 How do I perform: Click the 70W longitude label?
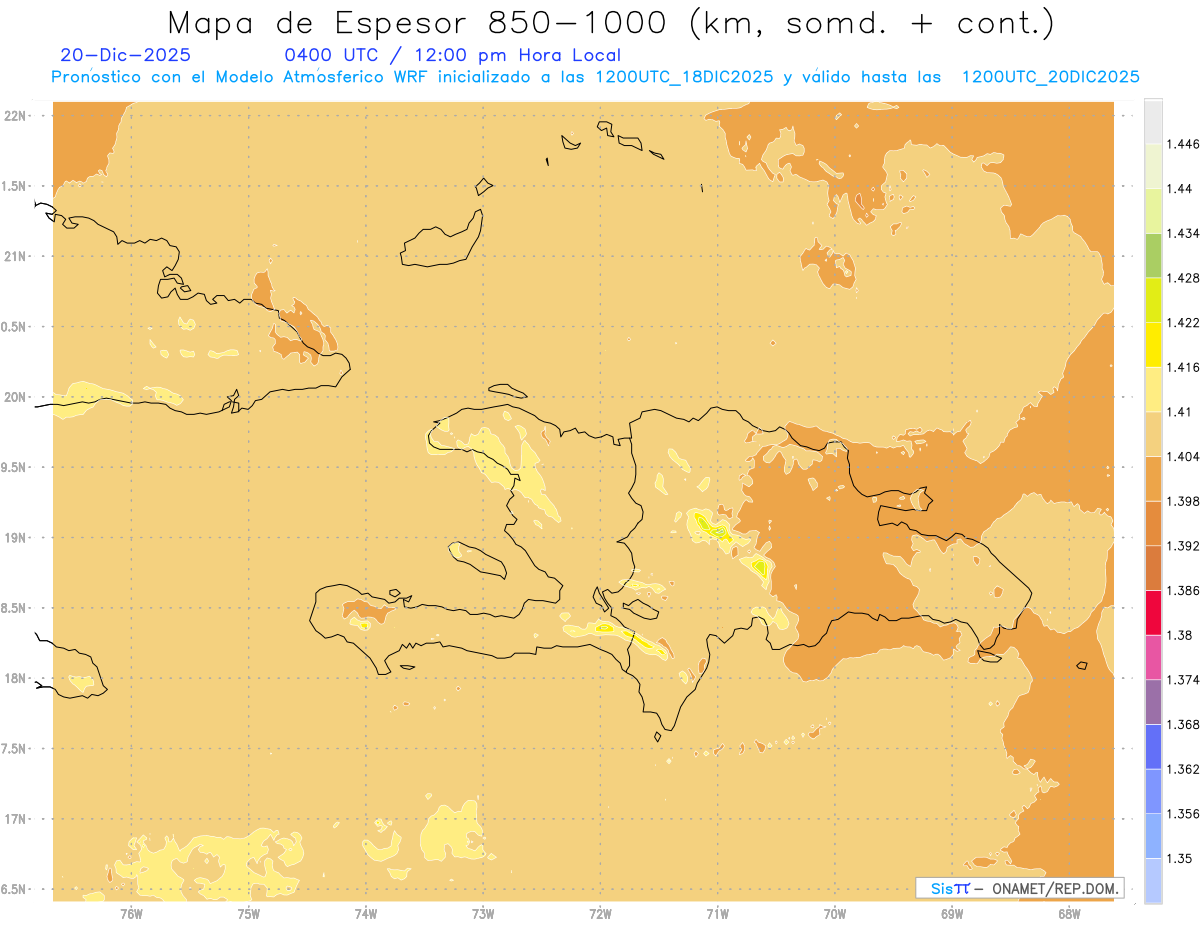(835, 914)
